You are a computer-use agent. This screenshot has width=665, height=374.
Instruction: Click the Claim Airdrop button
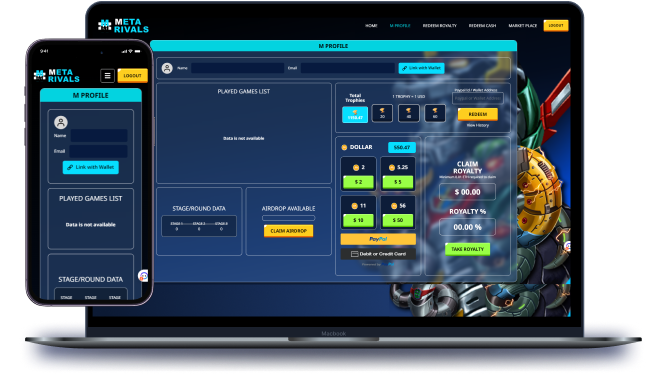click(288, 231)
